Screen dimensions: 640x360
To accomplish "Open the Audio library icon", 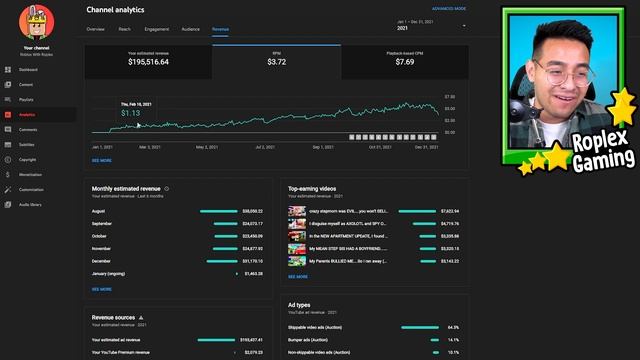I will (8, 204).
